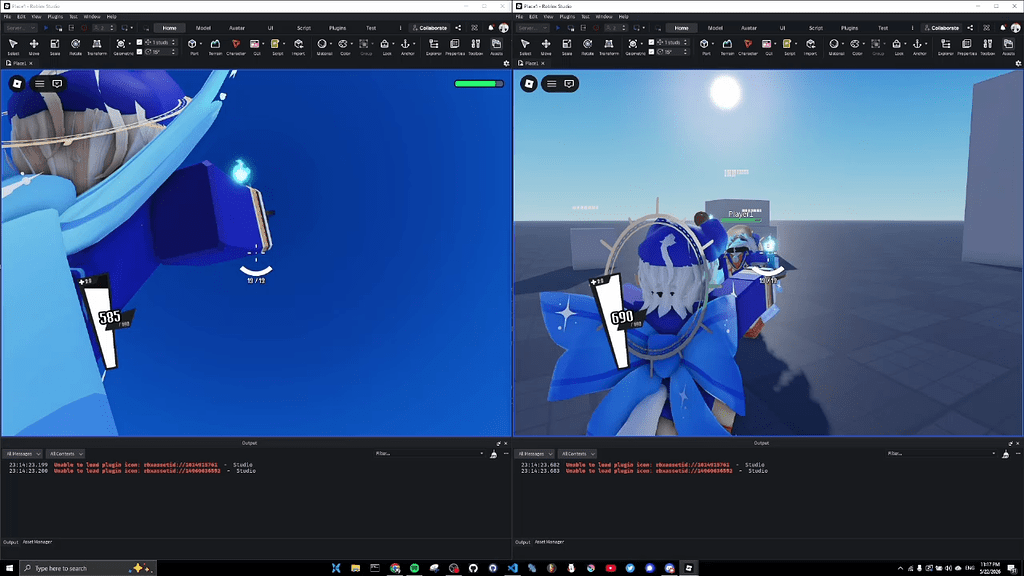Toggle rotate snap checkbox in right Studio window
Screen dimensions: 1024x576
pos(651,52)
